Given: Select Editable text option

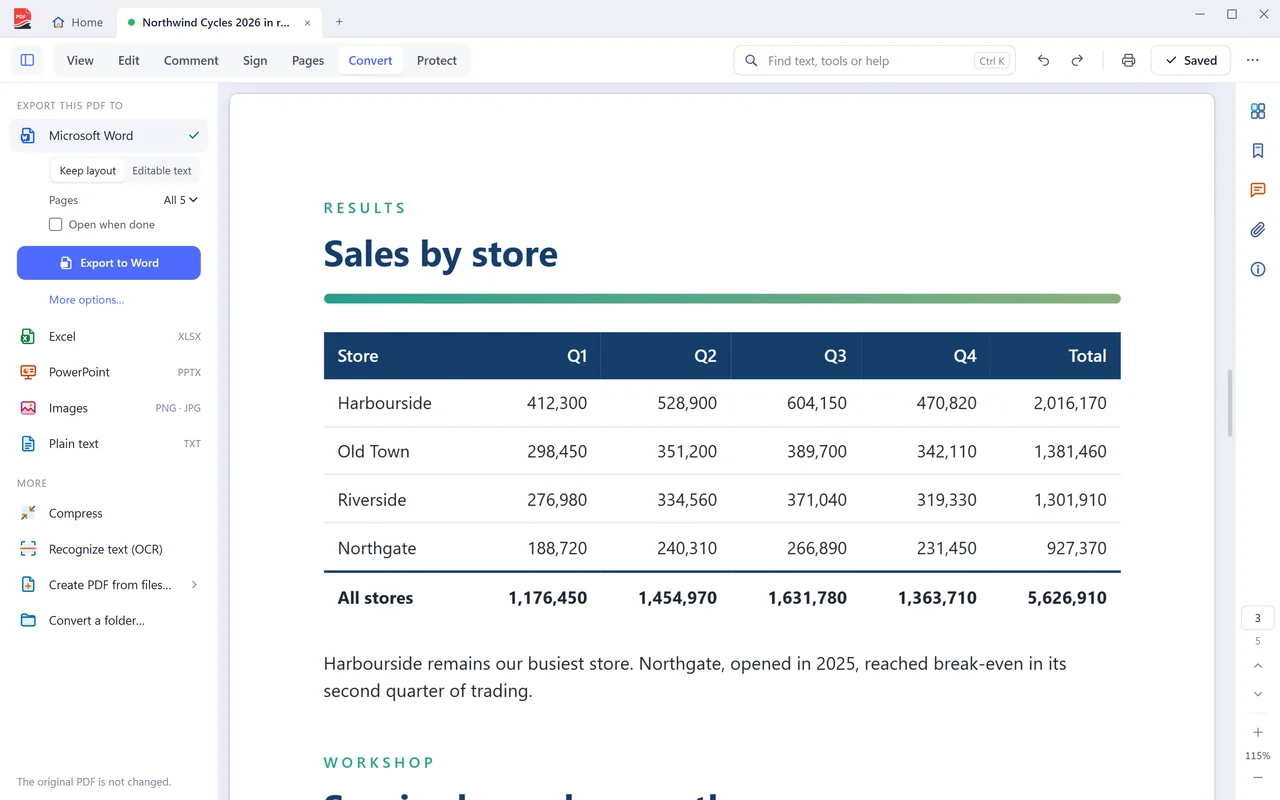Looking at the screenshot, I should click(162, 171).
